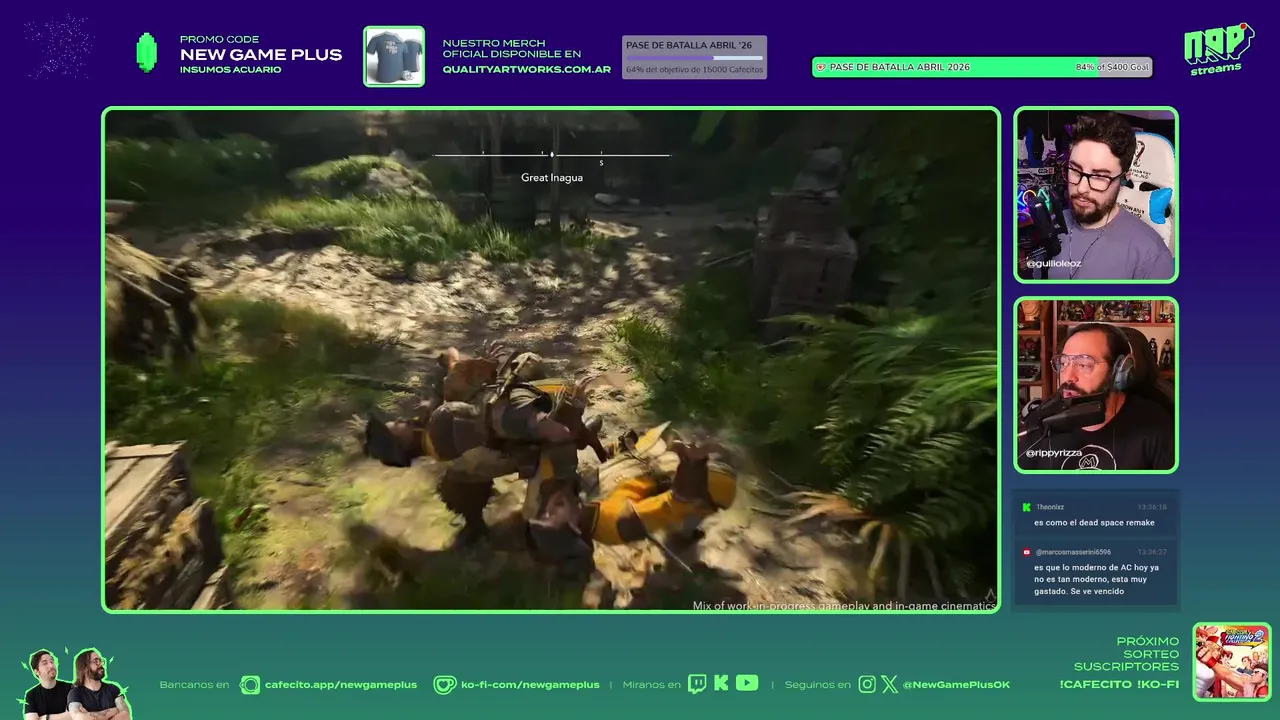
Task: Click the X (Twitter) icon in footer
Action: point(890,684)
